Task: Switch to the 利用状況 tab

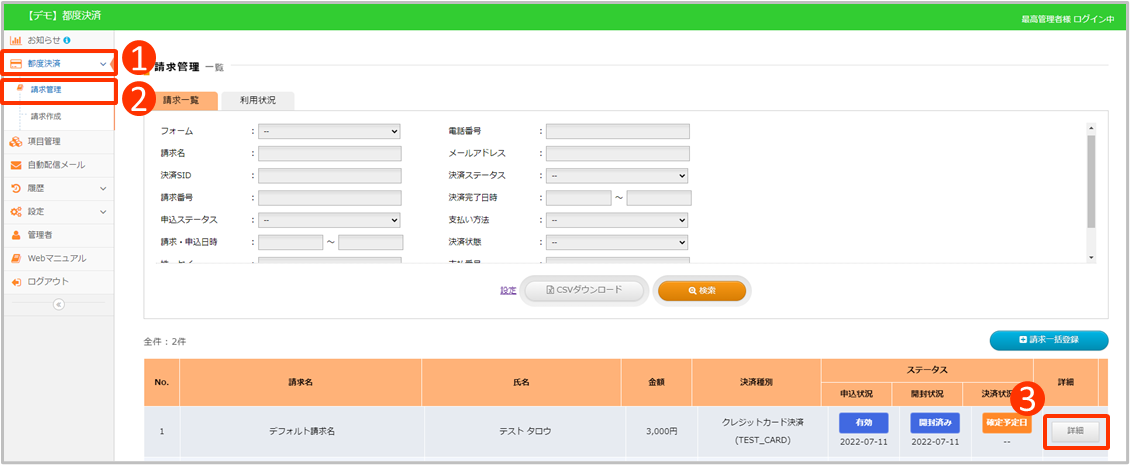Action: coord(258,100)
